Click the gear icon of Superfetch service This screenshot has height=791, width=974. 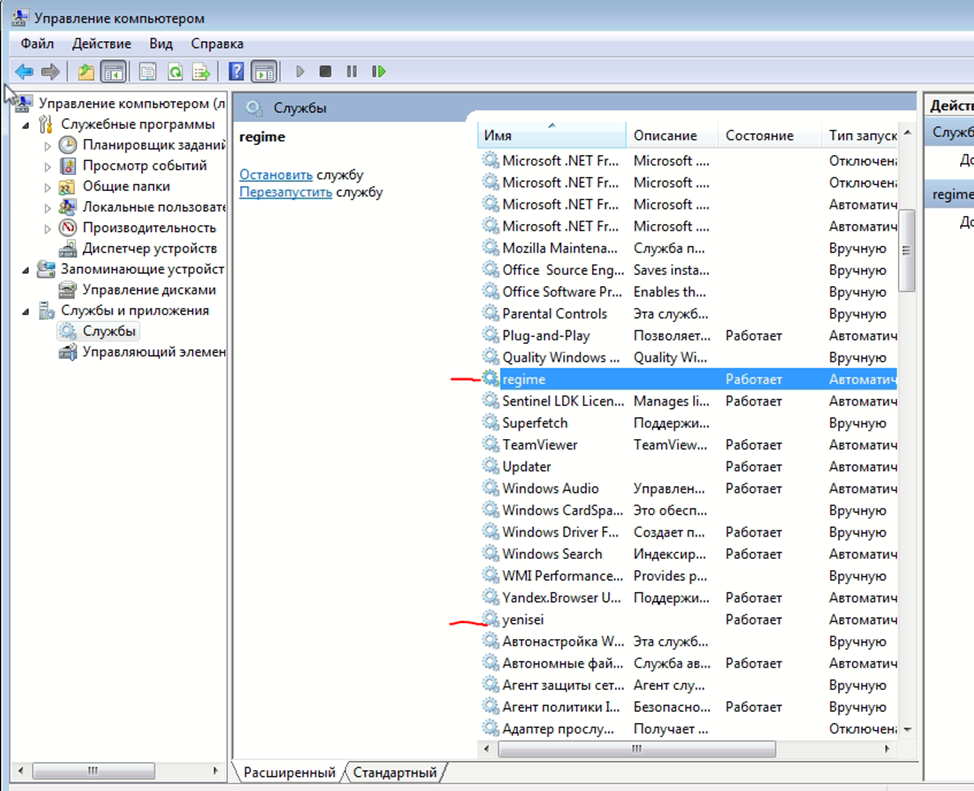point(491,423)
